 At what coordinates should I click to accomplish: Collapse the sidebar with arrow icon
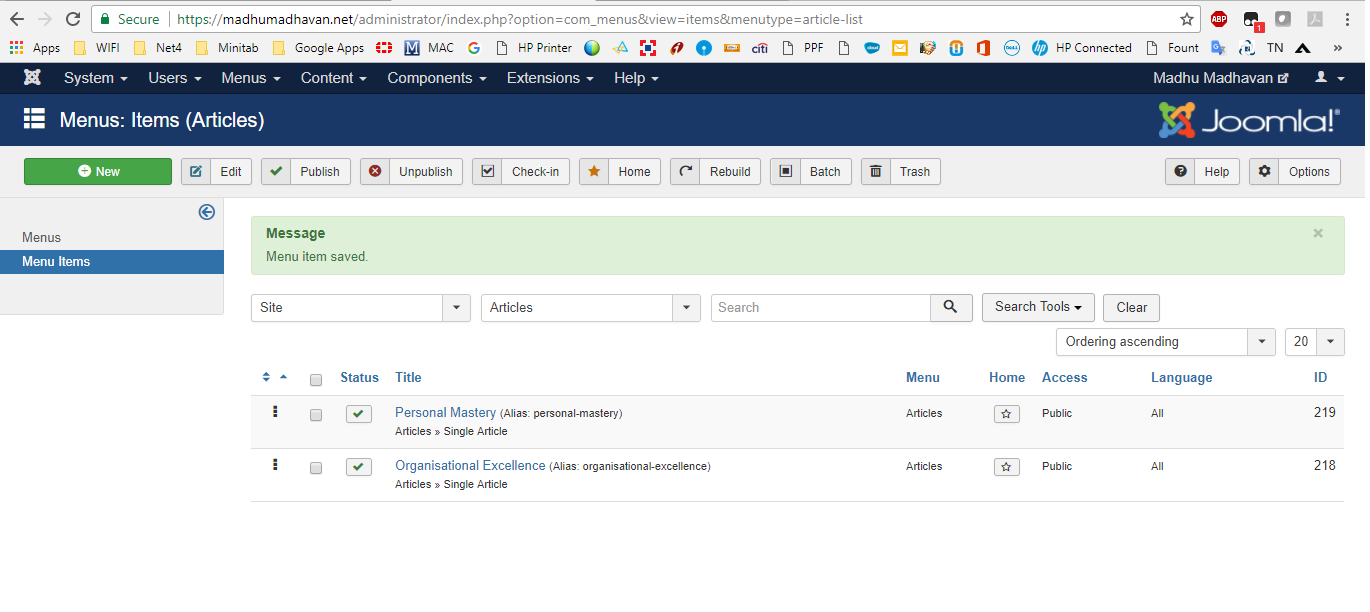207,212
